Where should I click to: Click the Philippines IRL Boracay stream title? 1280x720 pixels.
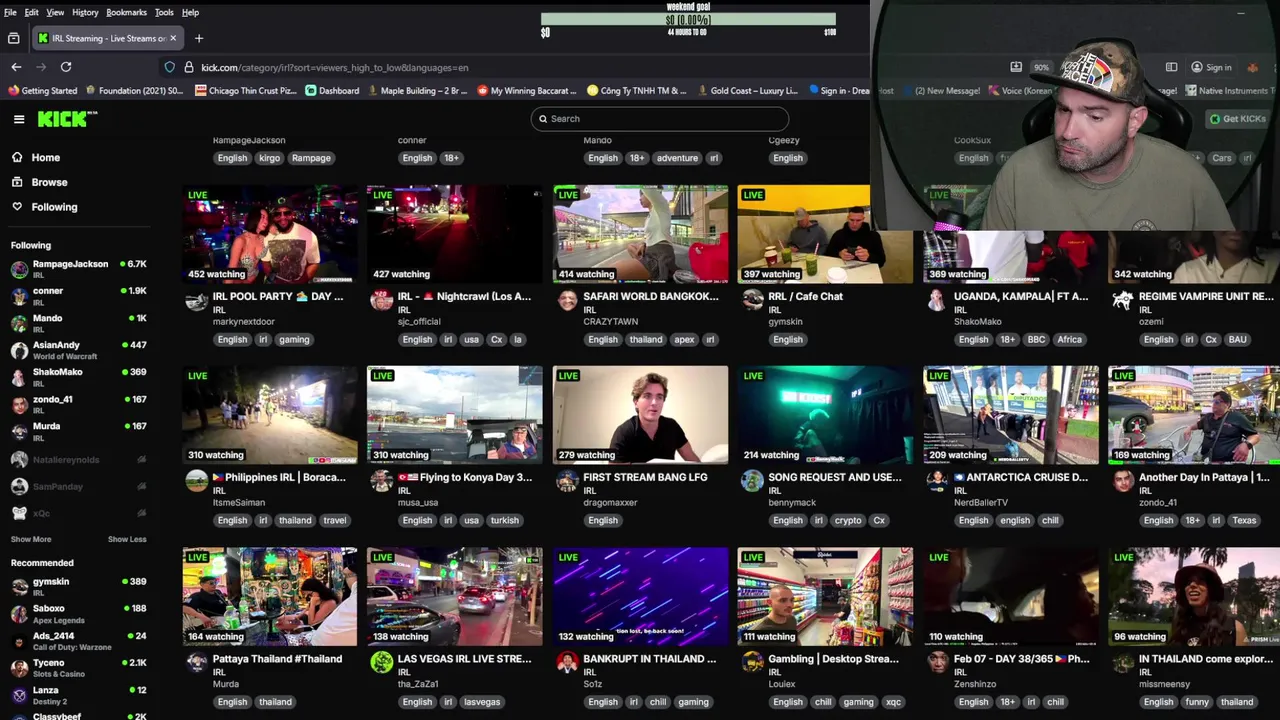coord(279,477)
